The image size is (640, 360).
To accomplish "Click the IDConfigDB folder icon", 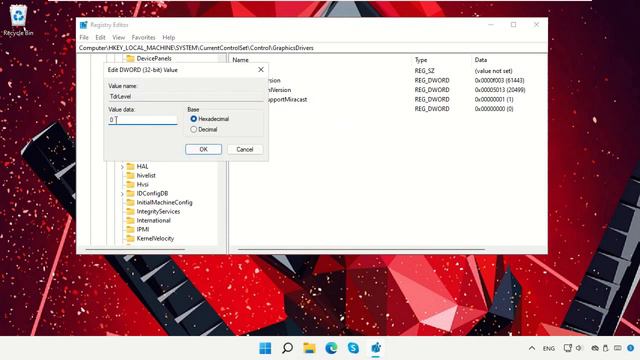I will (131, 193).
